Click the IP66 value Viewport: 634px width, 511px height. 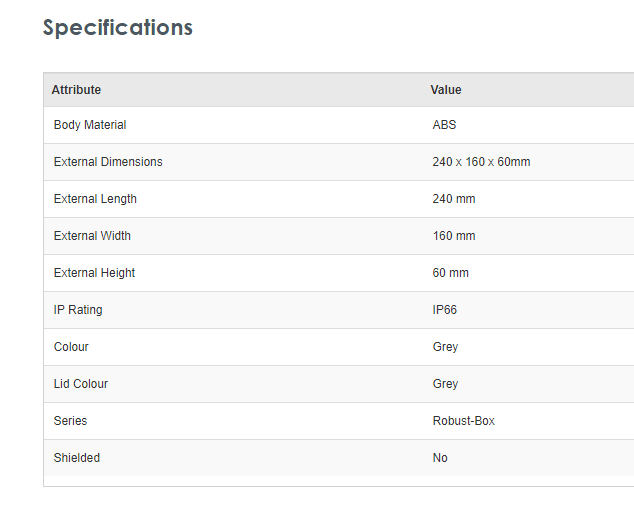[x=445, y=310]
